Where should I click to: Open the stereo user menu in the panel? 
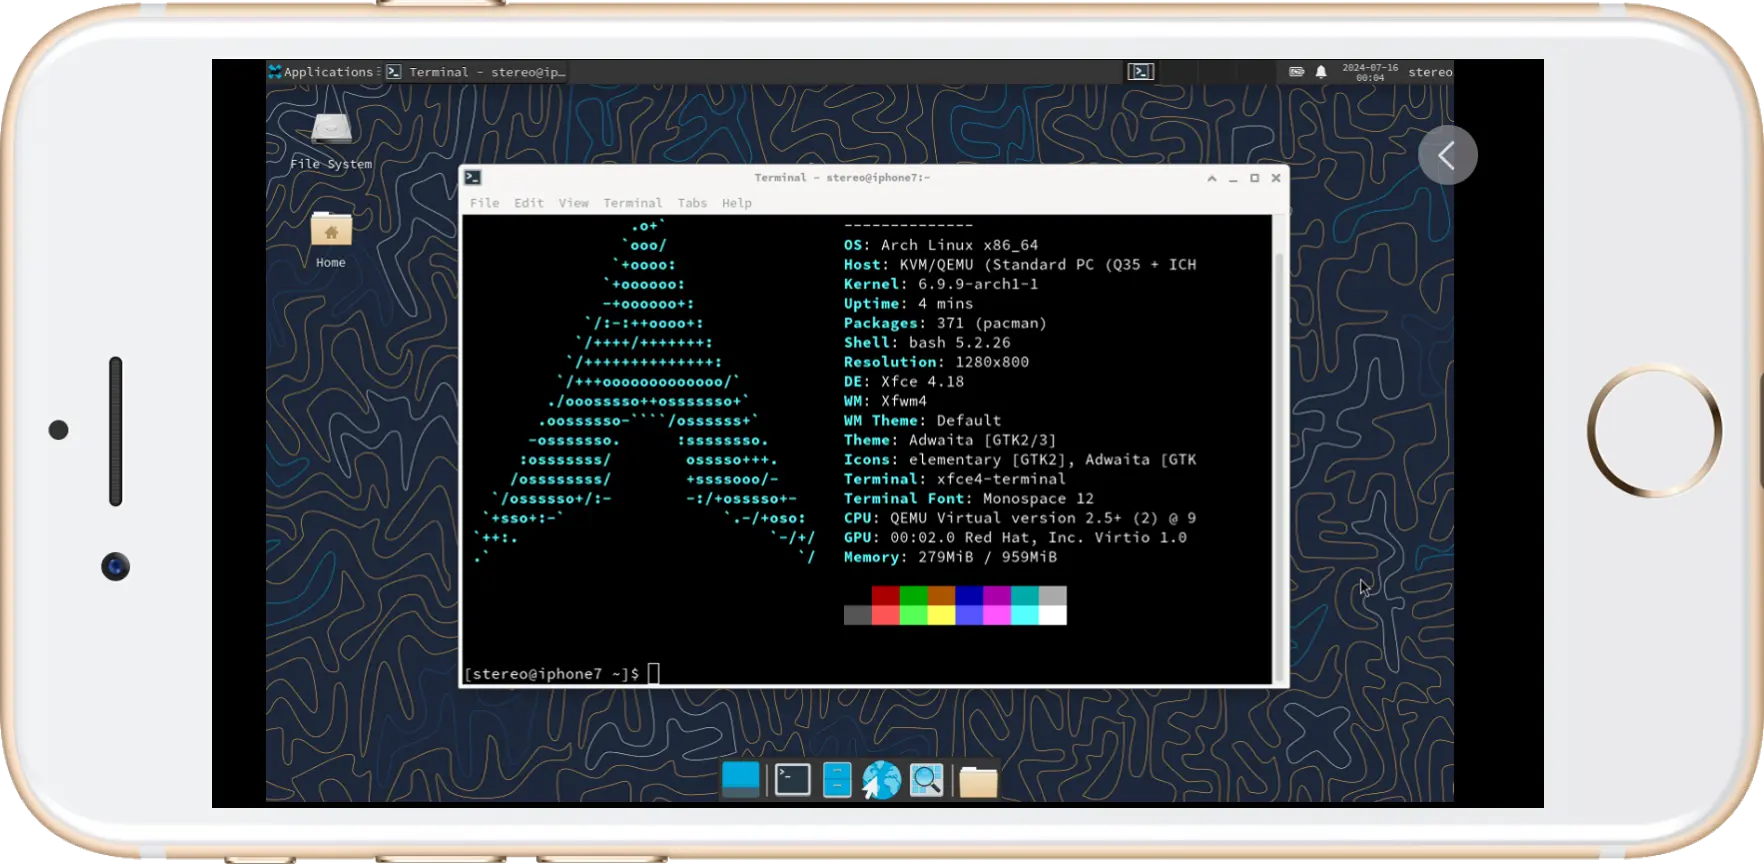[x=1430, y=72]
